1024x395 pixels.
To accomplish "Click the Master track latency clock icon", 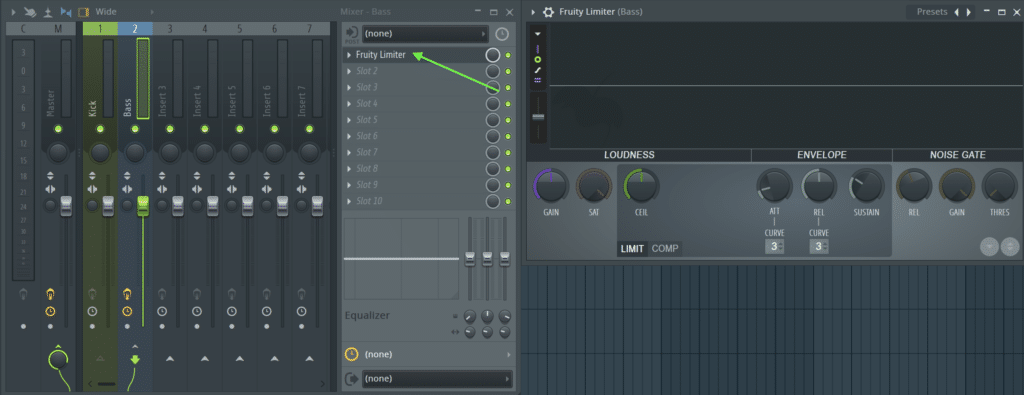I will click(x=50, y=311).
